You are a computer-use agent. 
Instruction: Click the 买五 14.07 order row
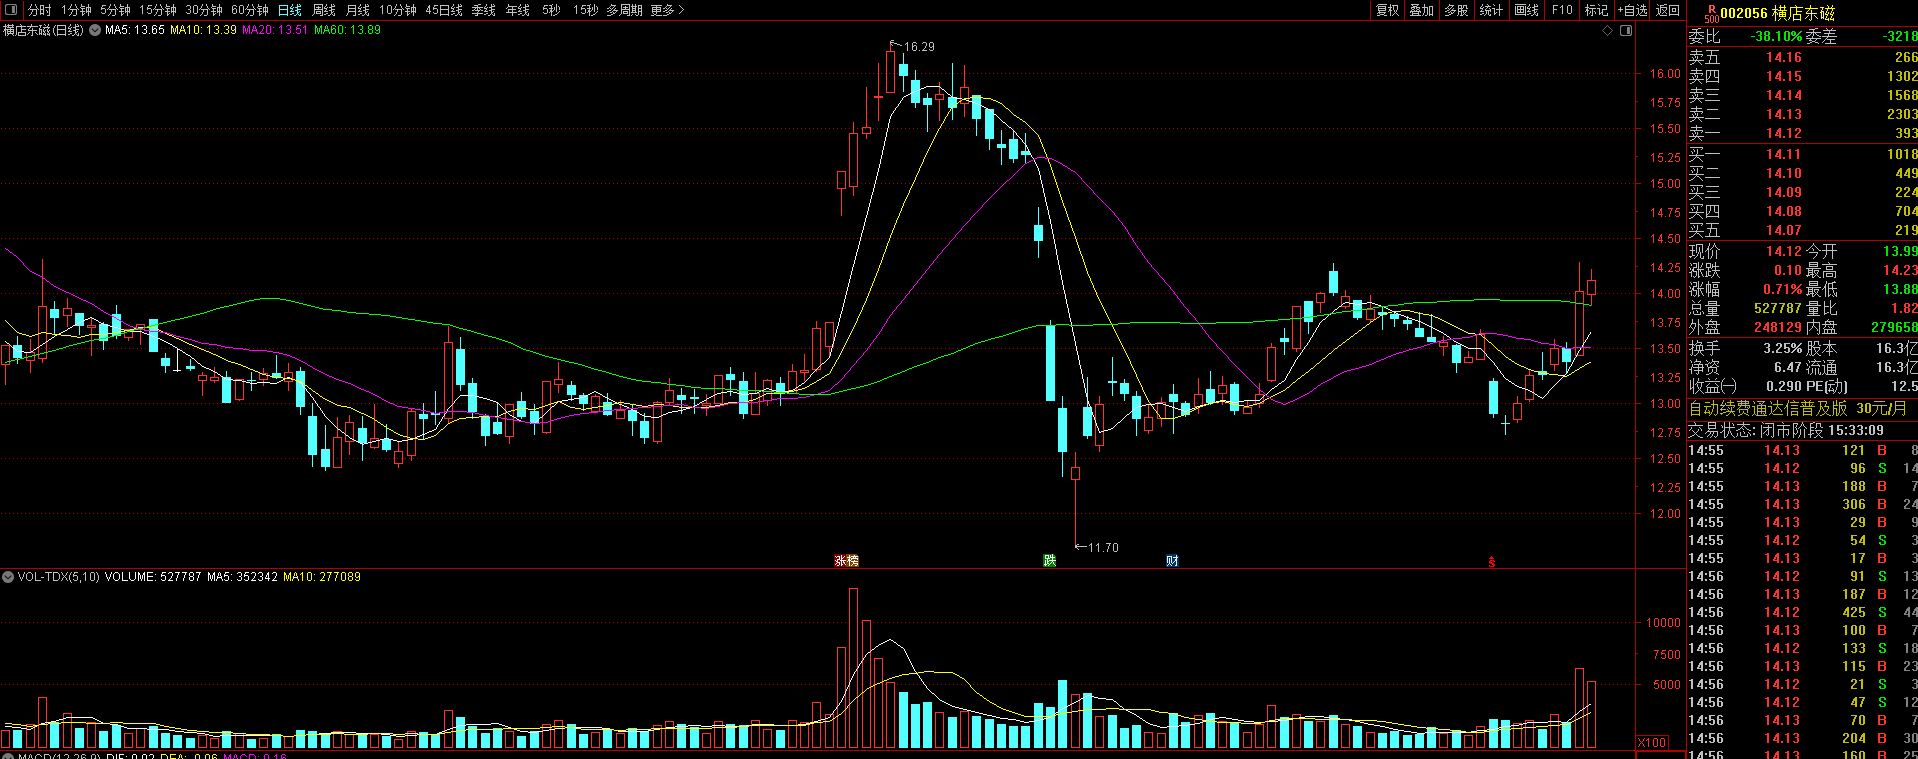click(x=1803, y=230)
